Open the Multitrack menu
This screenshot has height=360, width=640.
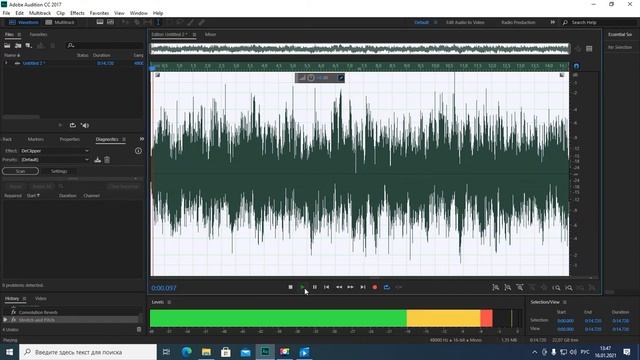pos(40,13)
